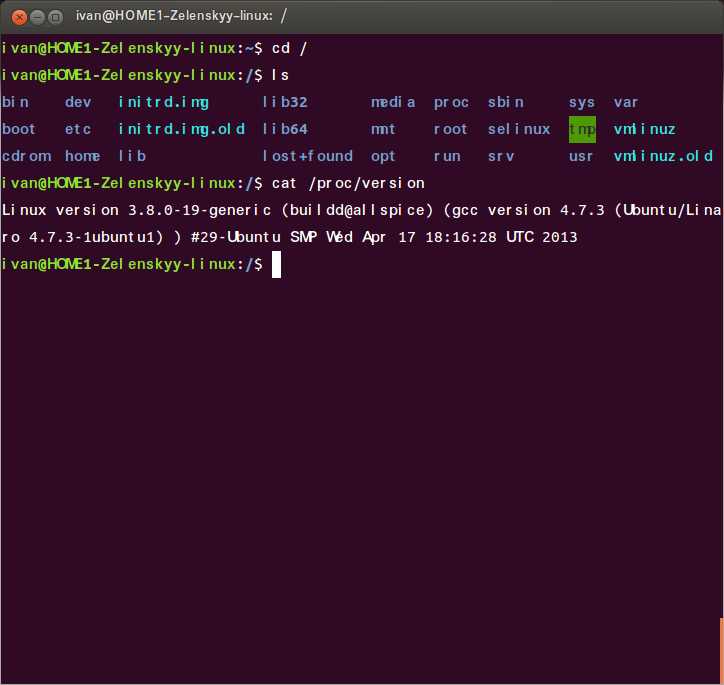This screenshot has width=724, height=685.
Task: Click the 'srv' directory name
Action: tap(501, 156)
